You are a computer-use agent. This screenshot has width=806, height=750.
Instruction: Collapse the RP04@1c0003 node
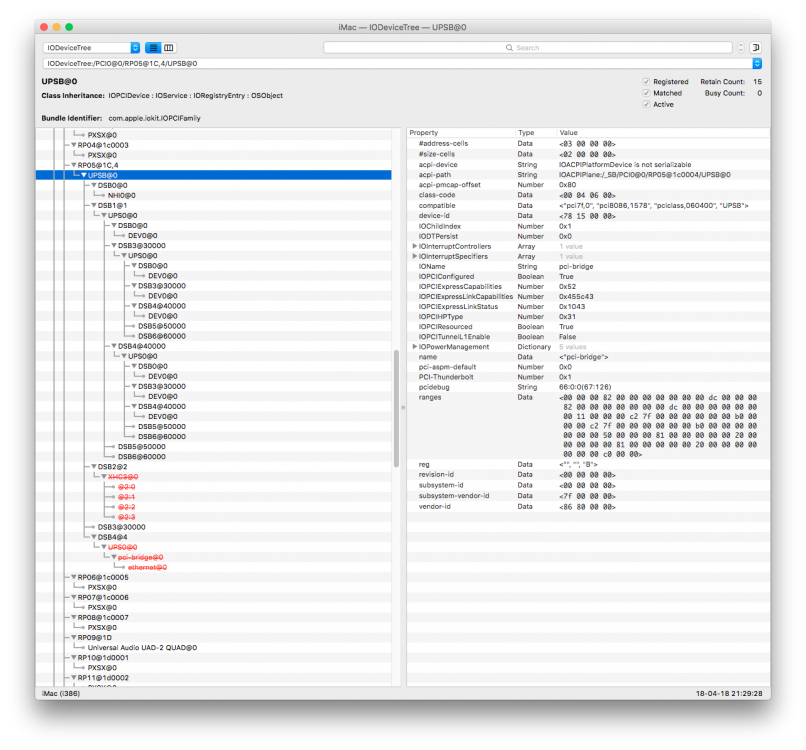[x=74, y=145]
